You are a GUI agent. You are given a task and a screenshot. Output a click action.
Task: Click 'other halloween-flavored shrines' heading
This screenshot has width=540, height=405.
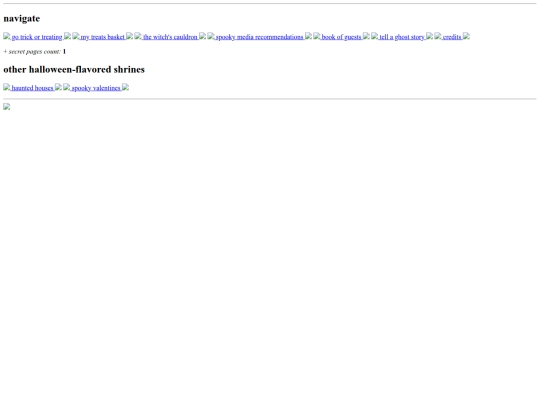[x=74, y=70]
